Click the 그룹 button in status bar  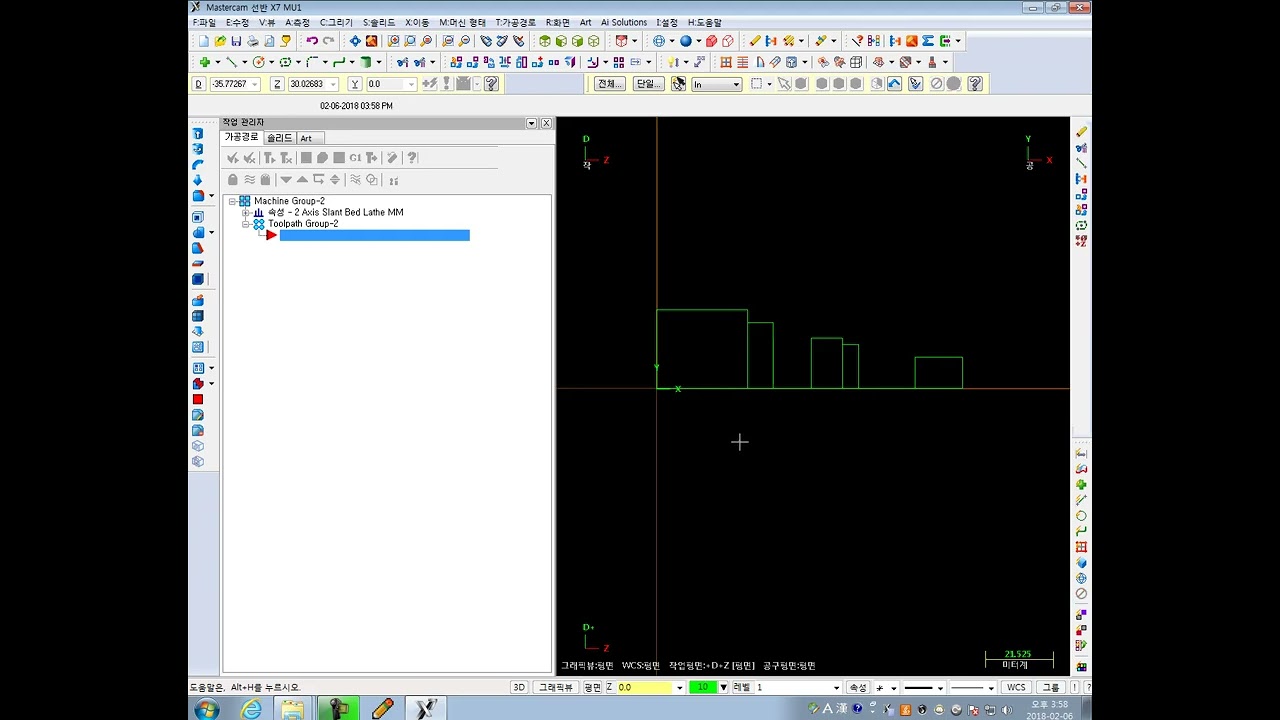point(1051,688)
